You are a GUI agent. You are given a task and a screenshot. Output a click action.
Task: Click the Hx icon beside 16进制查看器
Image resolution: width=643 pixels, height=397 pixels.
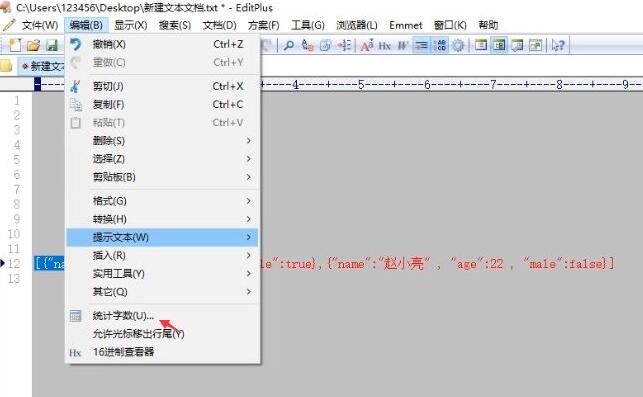click(x=75, y=353)
